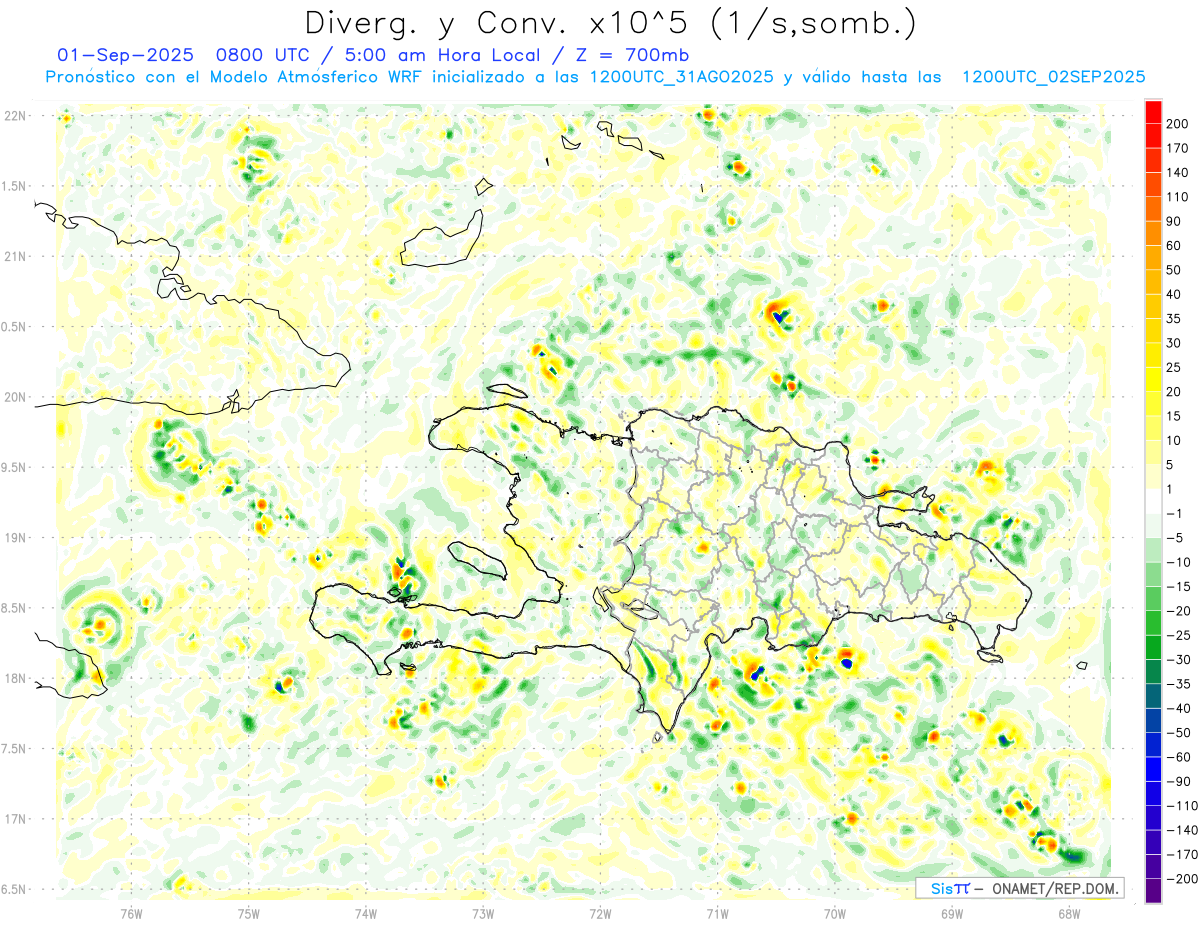
Task: Click the colorbar value -20
Action: coord(1180,612)
